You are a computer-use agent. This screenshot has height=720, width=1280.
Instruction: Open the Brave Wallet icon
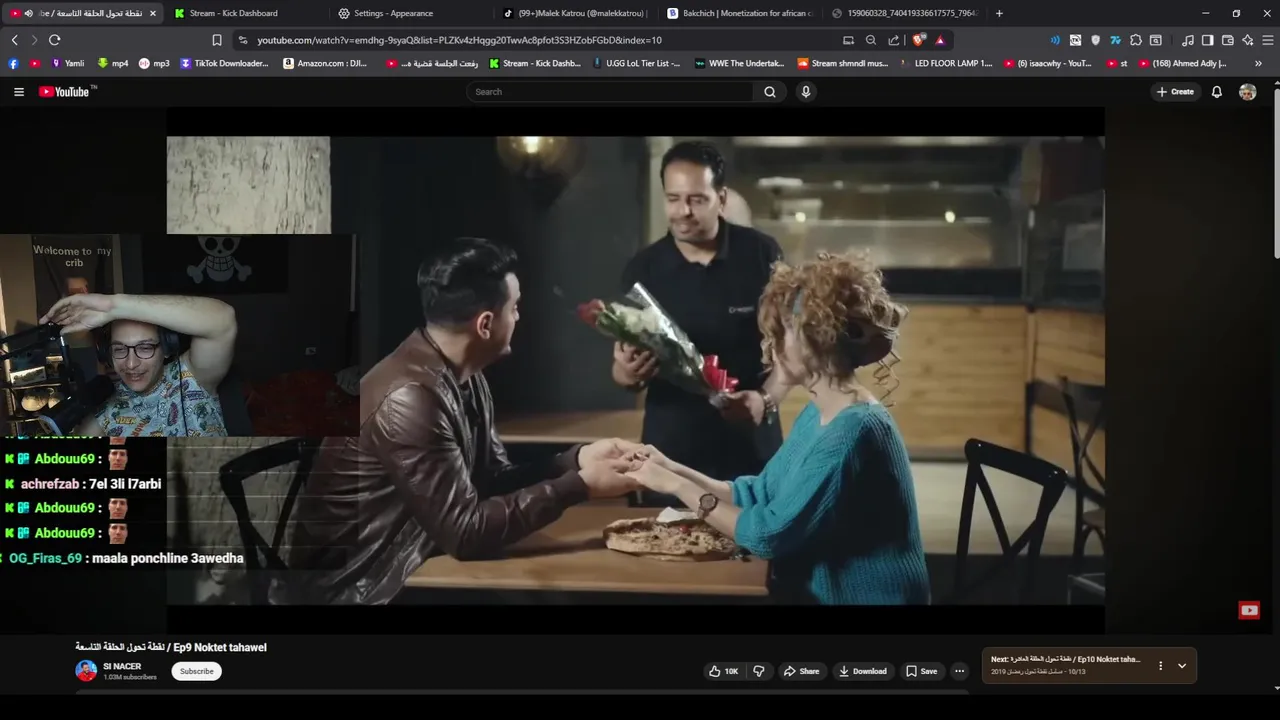tap(1227, 40)
